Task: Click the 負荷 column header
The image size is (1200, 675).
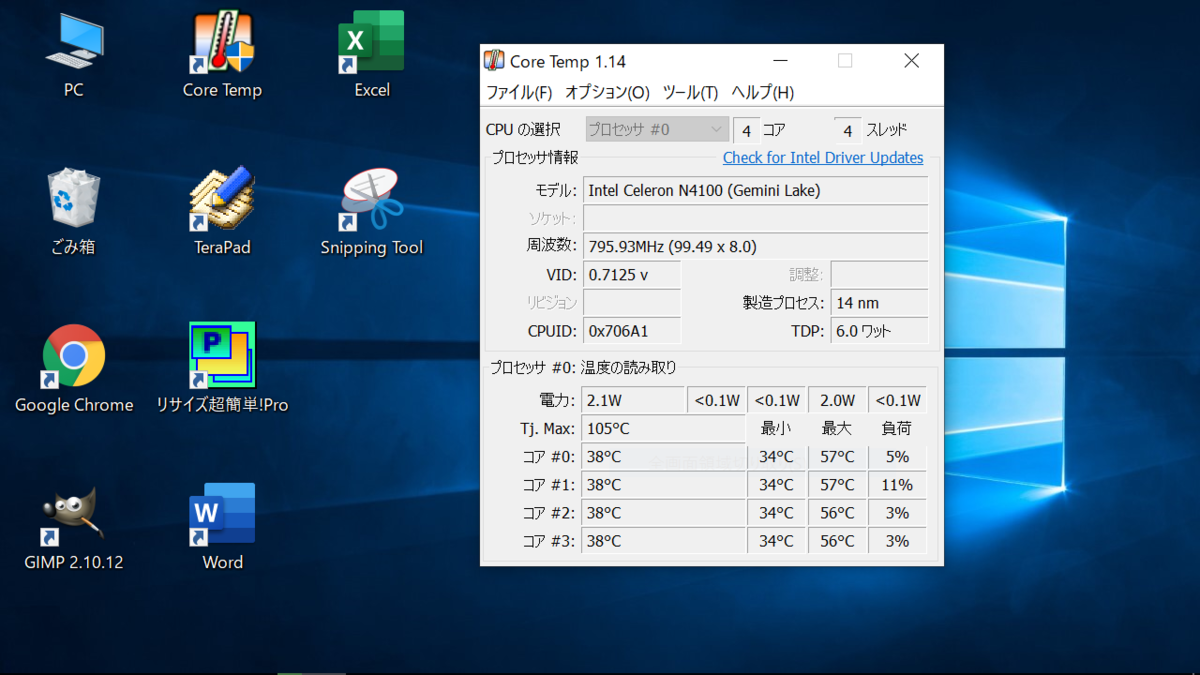Action: pos(897,429)
